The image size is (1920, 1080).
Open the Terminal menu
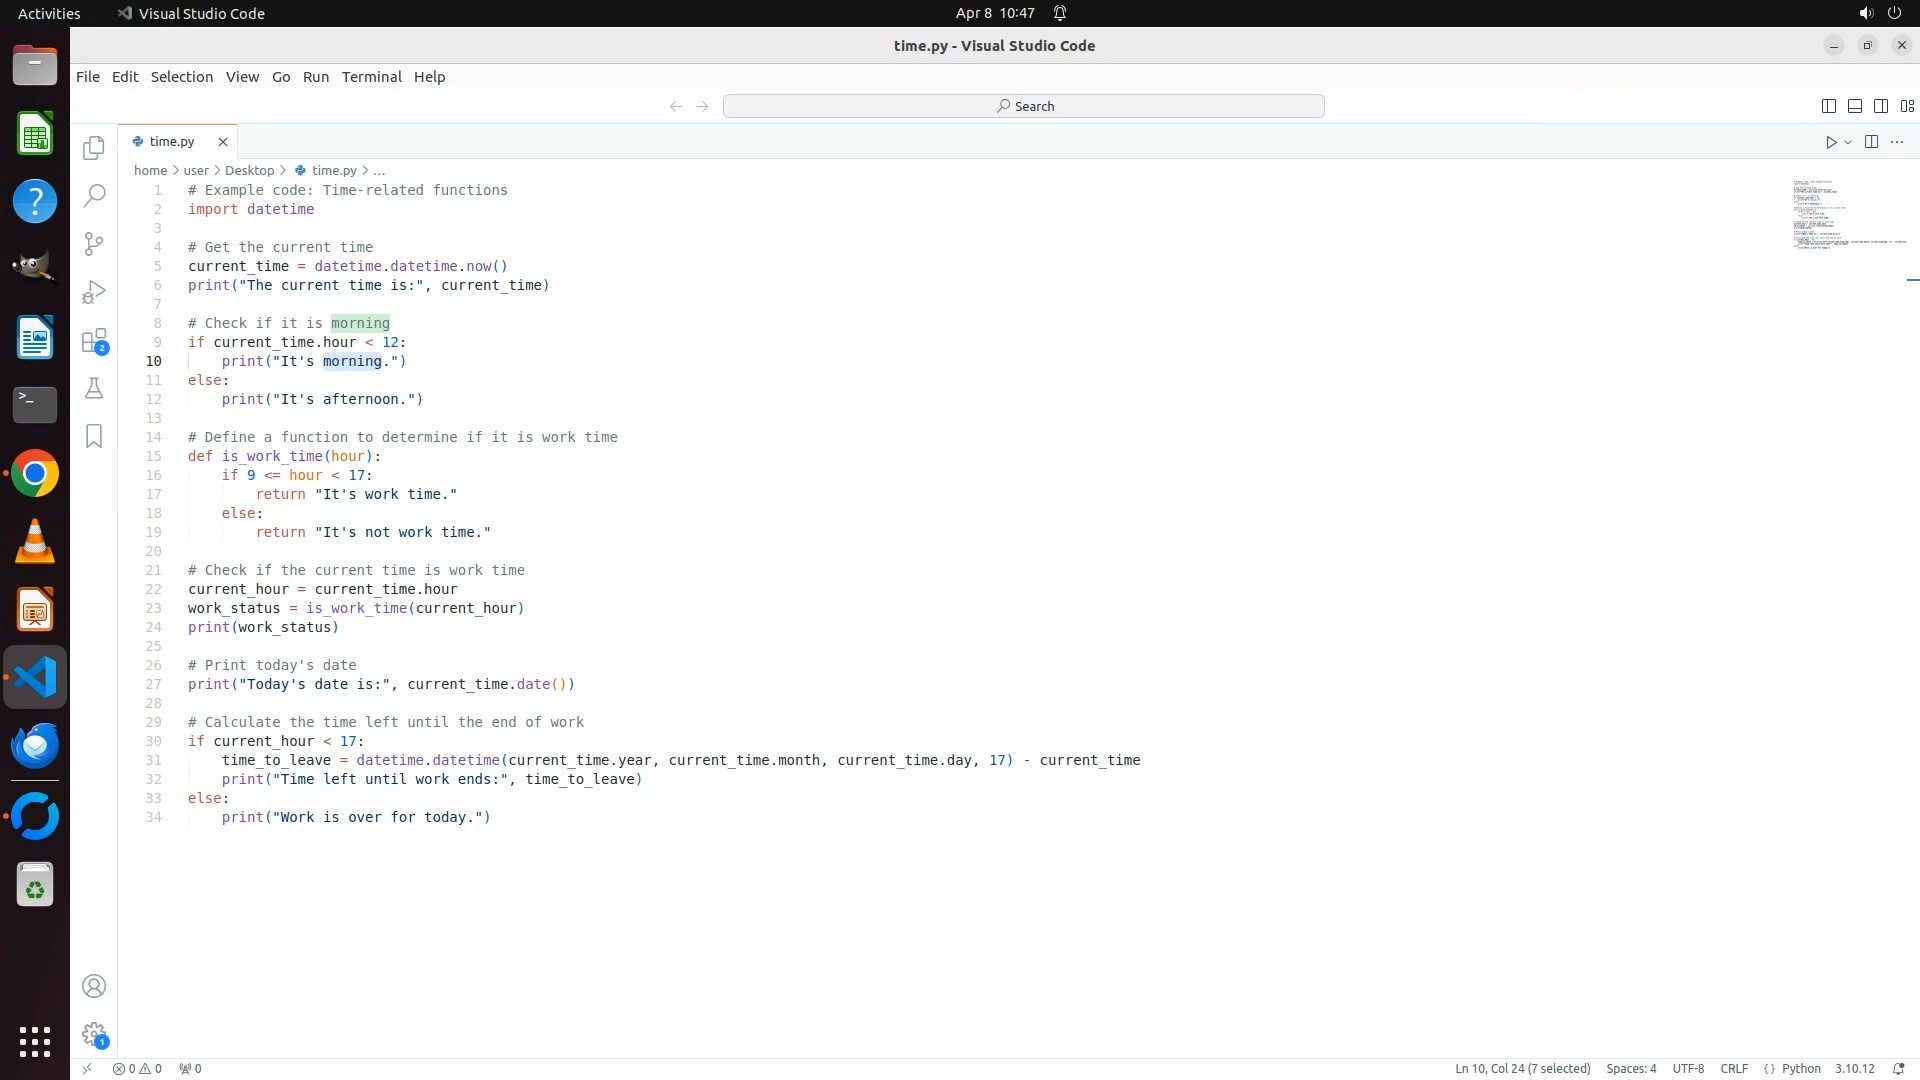click(371, 77)
